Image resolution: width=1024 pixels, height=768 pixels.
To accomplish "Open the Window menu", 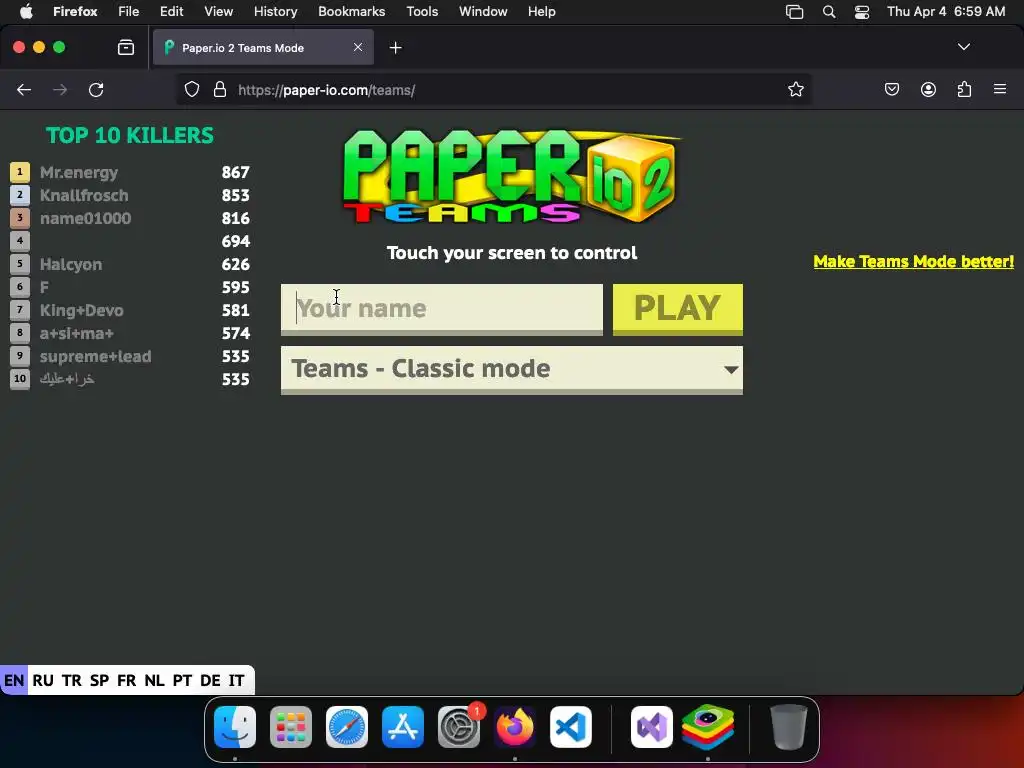I will pyautogui.click(x=483, y=11).
